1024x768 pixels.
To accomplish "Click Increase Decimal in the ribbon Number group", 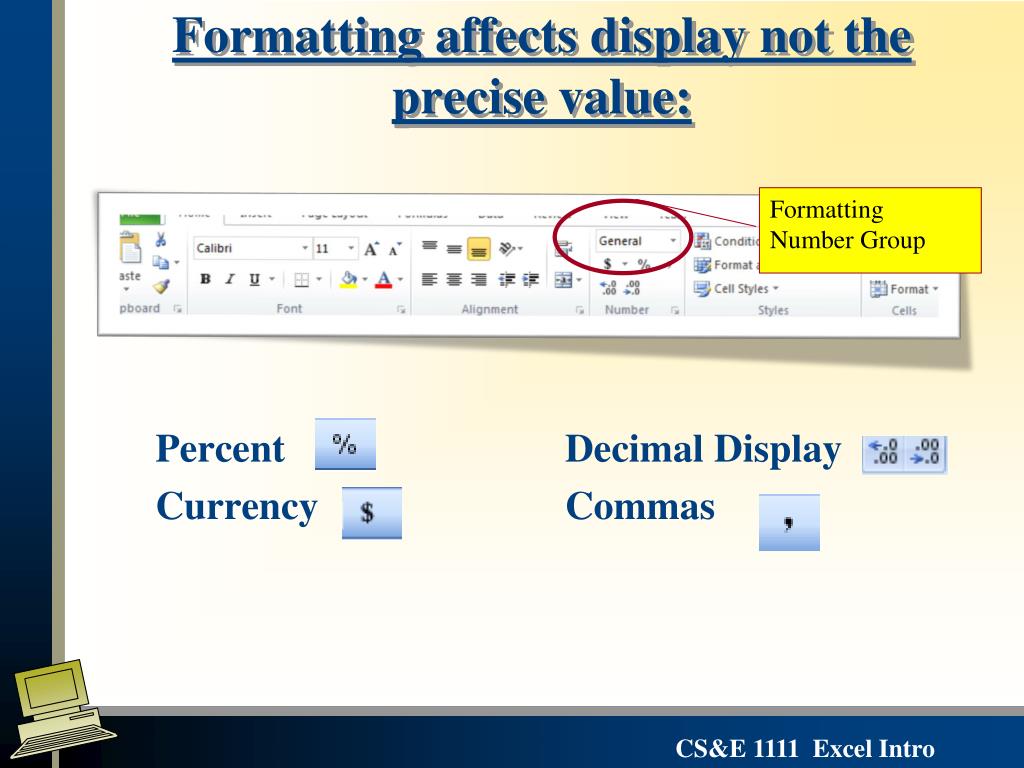I will point(608,288).
